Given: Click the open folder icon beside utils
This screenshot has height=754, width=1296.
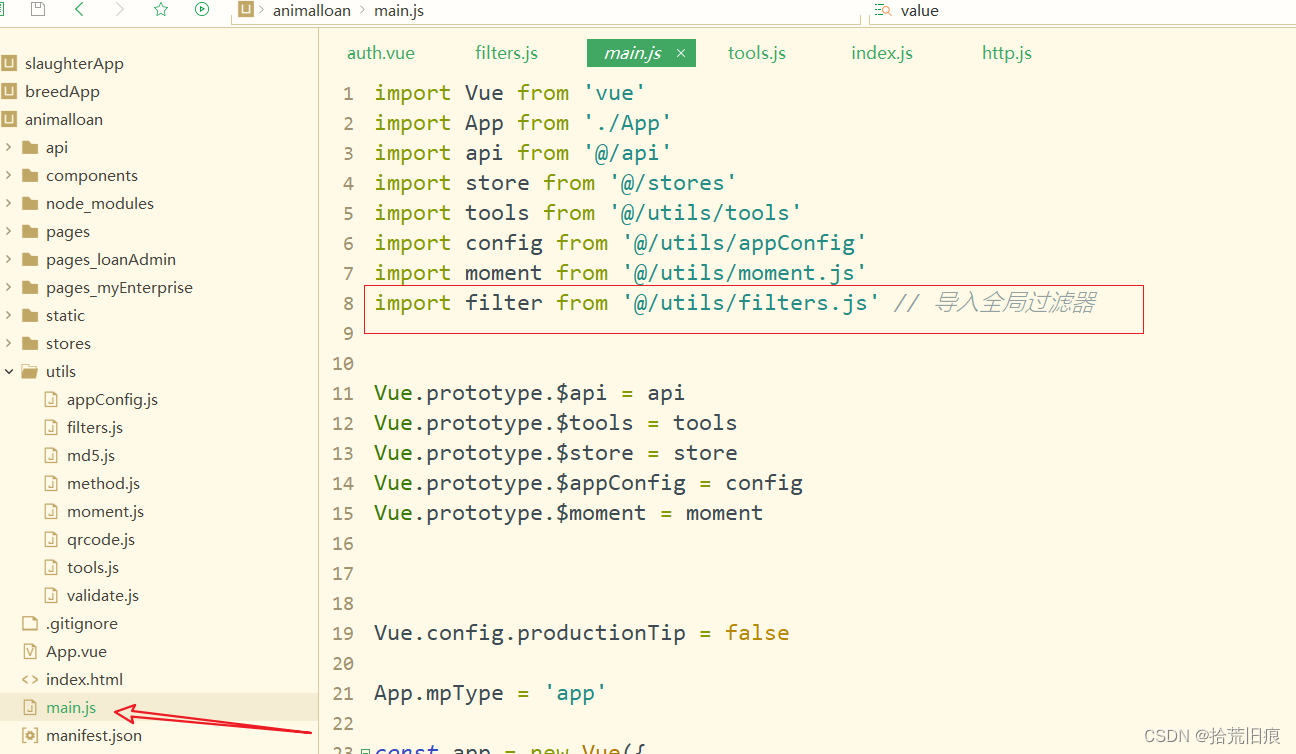Looking at the screenshot, I should [x=30, y=371].
